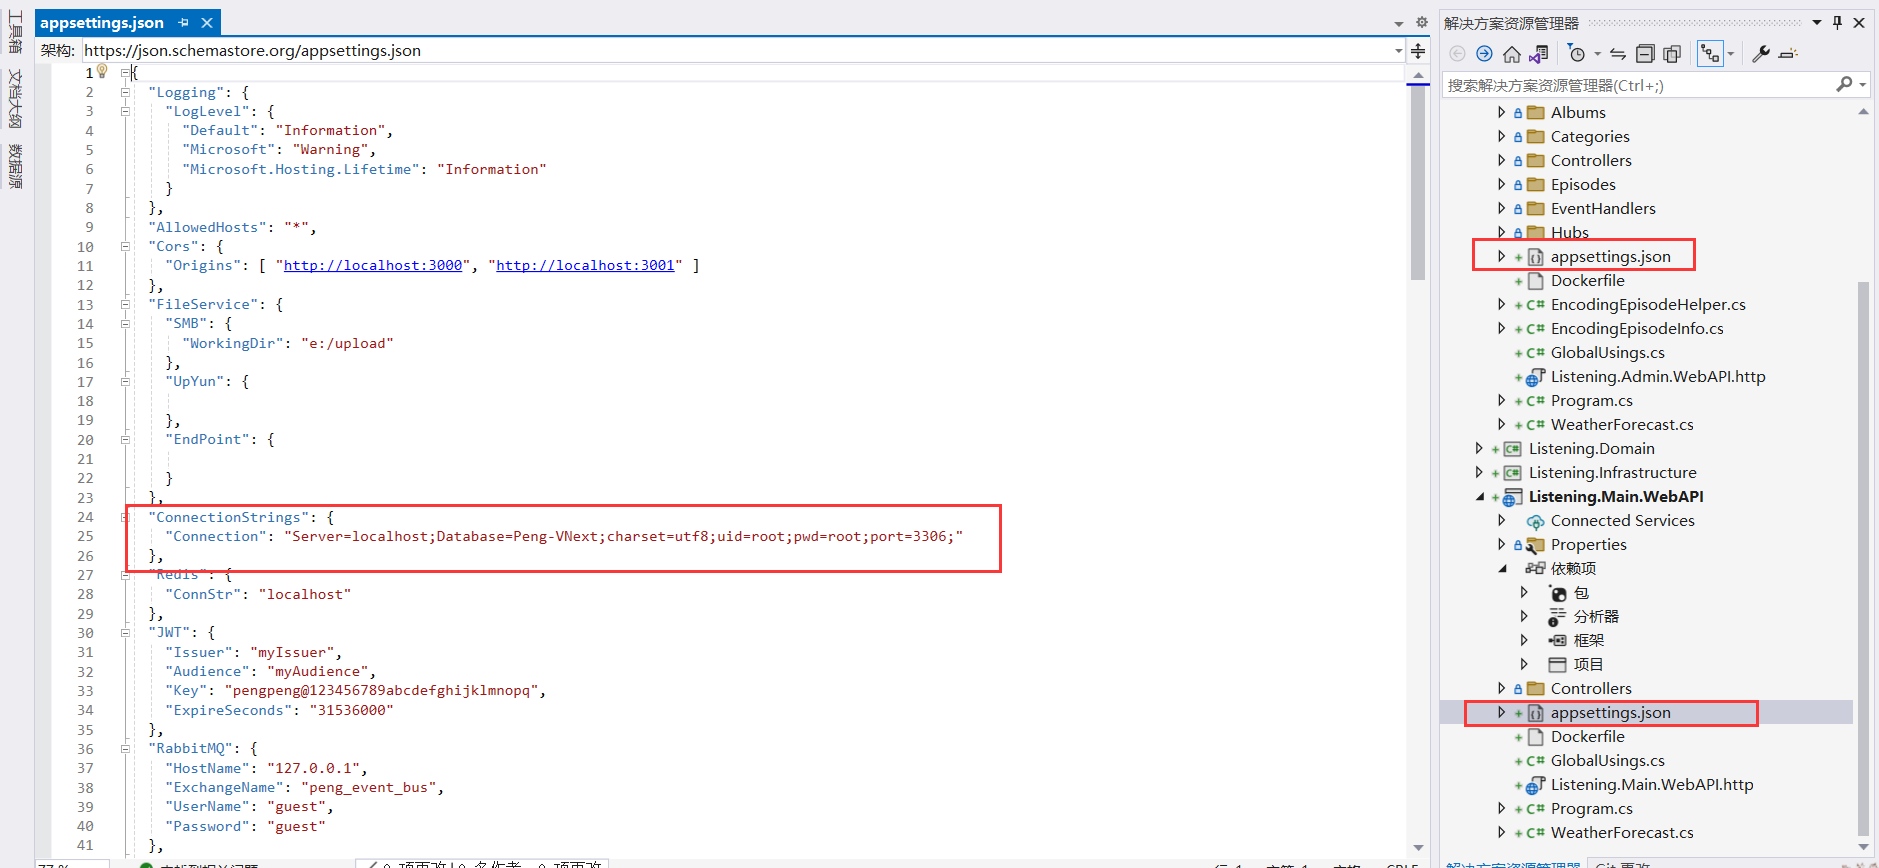Toggle Show All Files

point(1672,54)
